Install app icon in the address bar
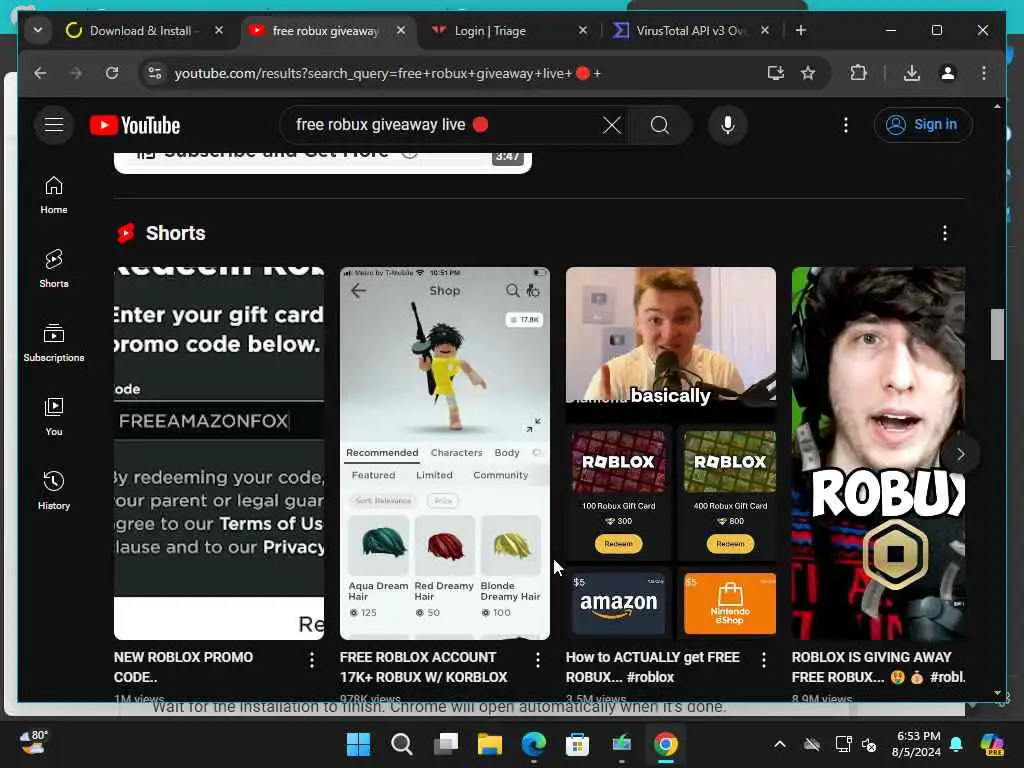This screenshot has width=1024, height=768. tap(775, 73)
